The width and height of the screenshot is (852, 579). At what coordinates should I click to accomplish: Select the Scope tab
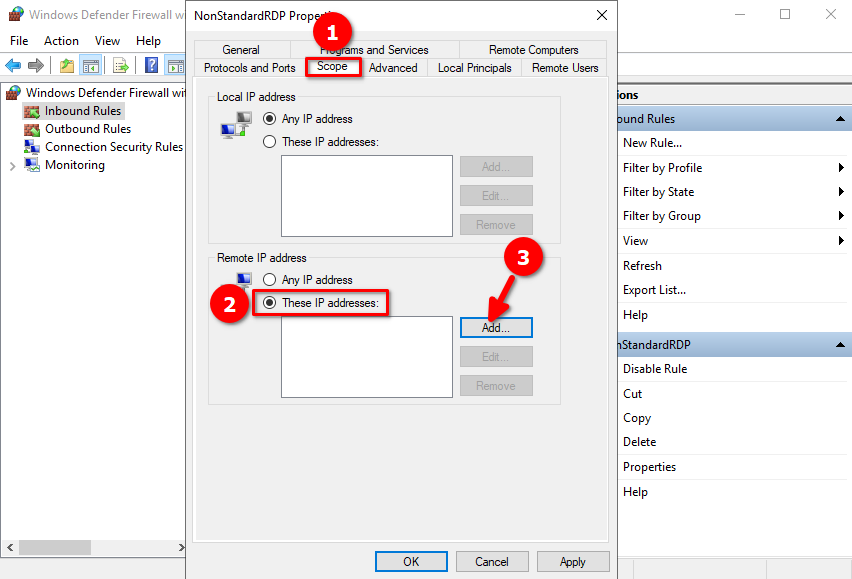coord(333,66)
